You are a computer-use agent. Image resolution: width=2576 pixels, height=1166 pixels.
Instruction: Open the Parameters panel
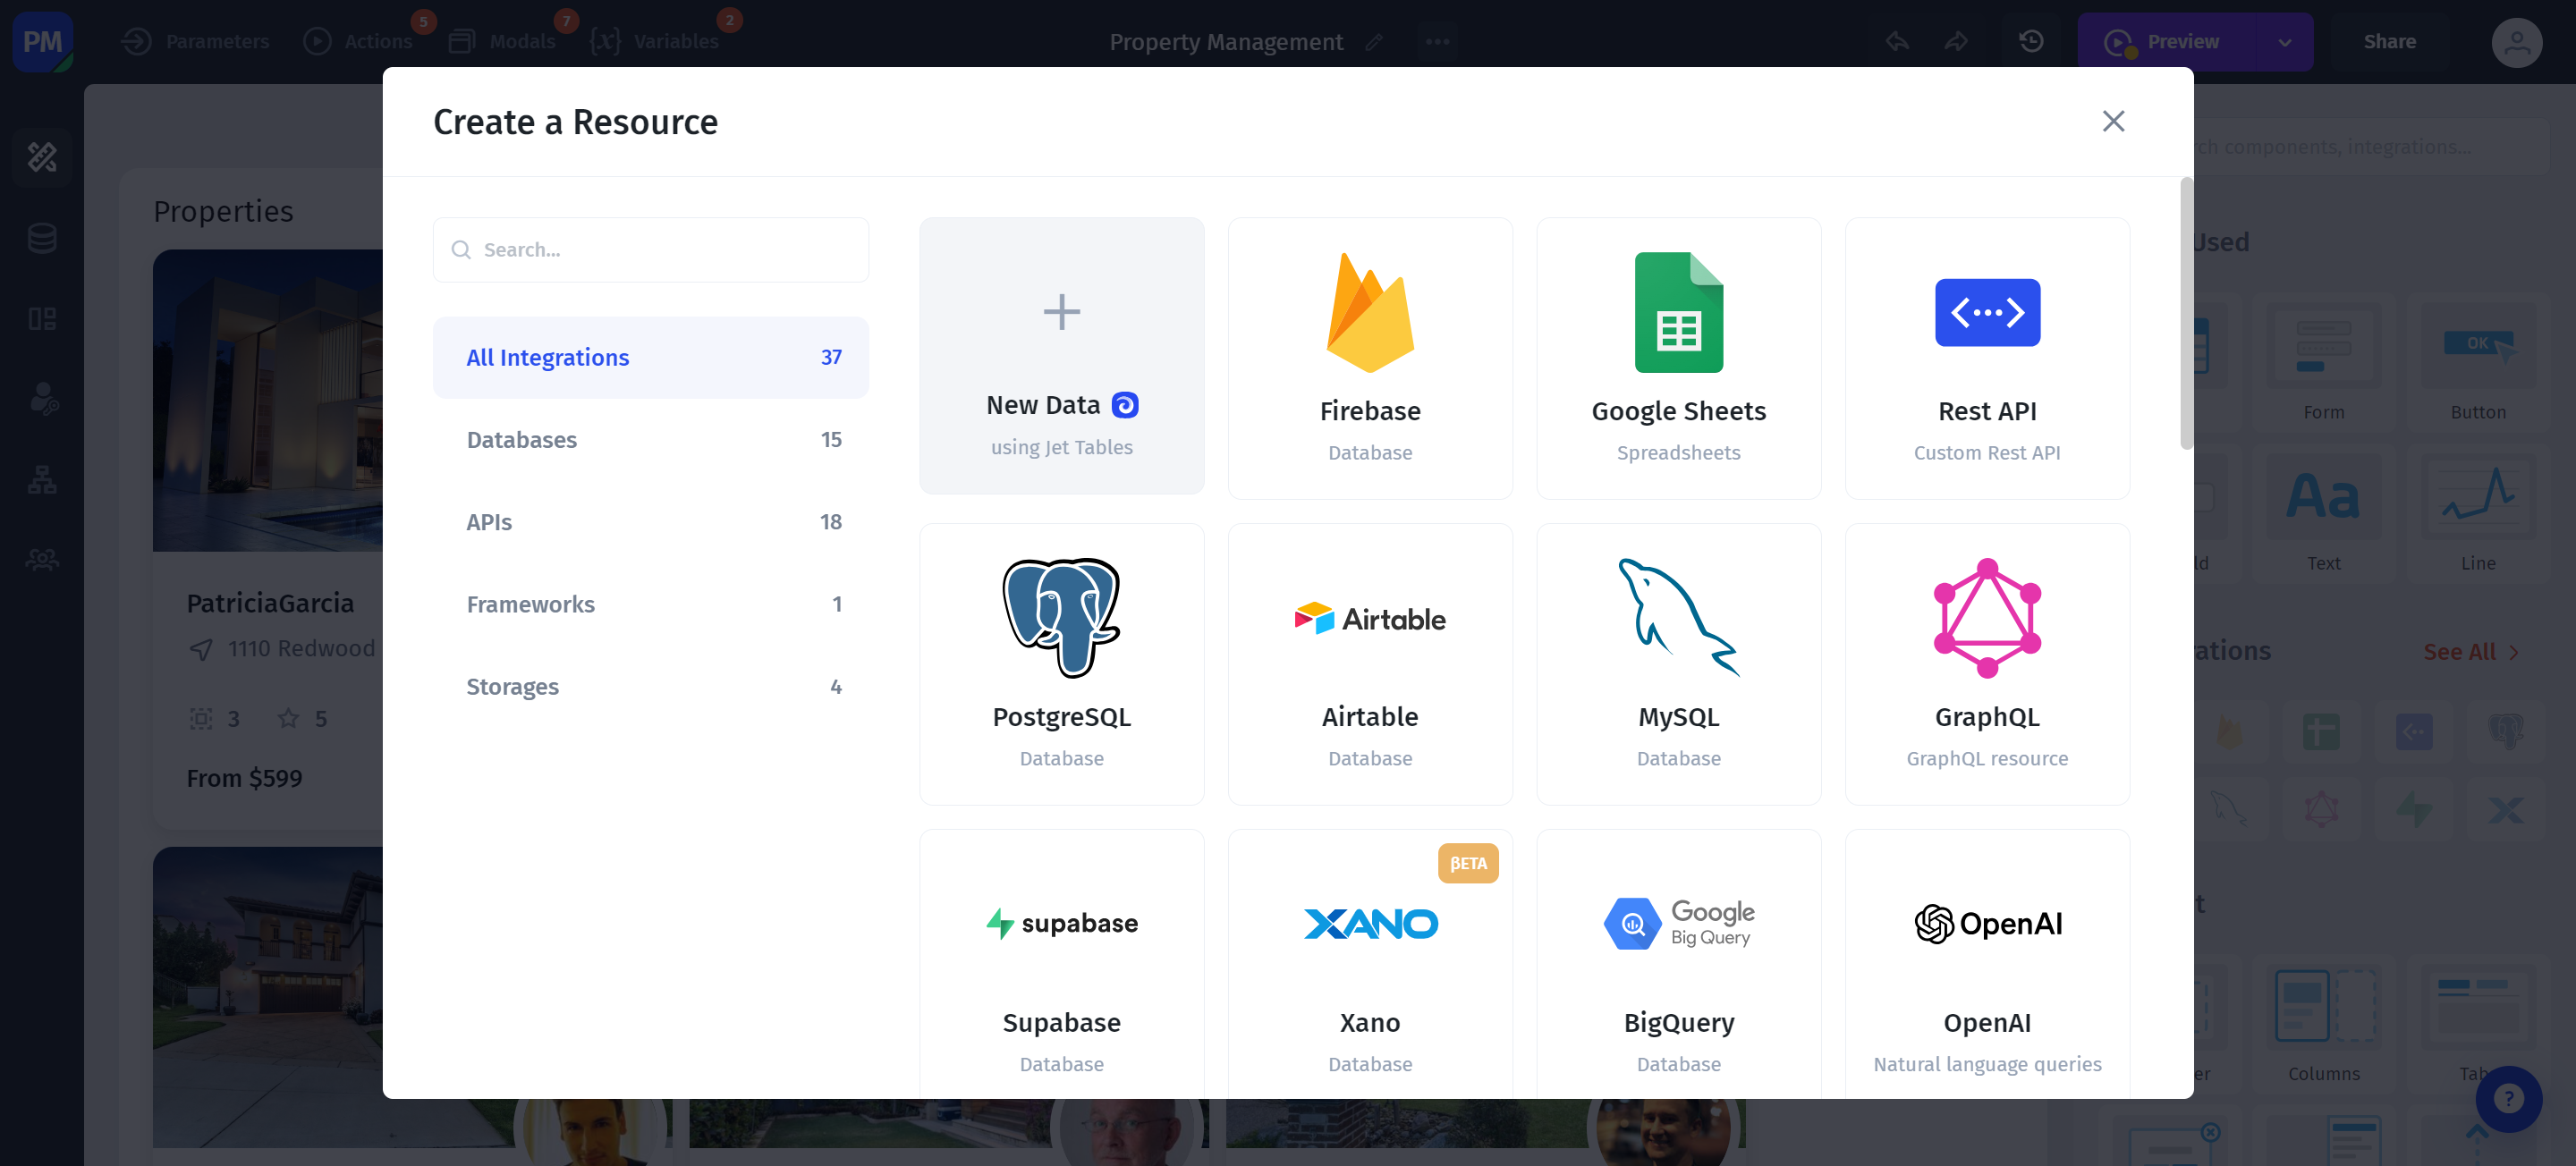(x=195, y=41)
